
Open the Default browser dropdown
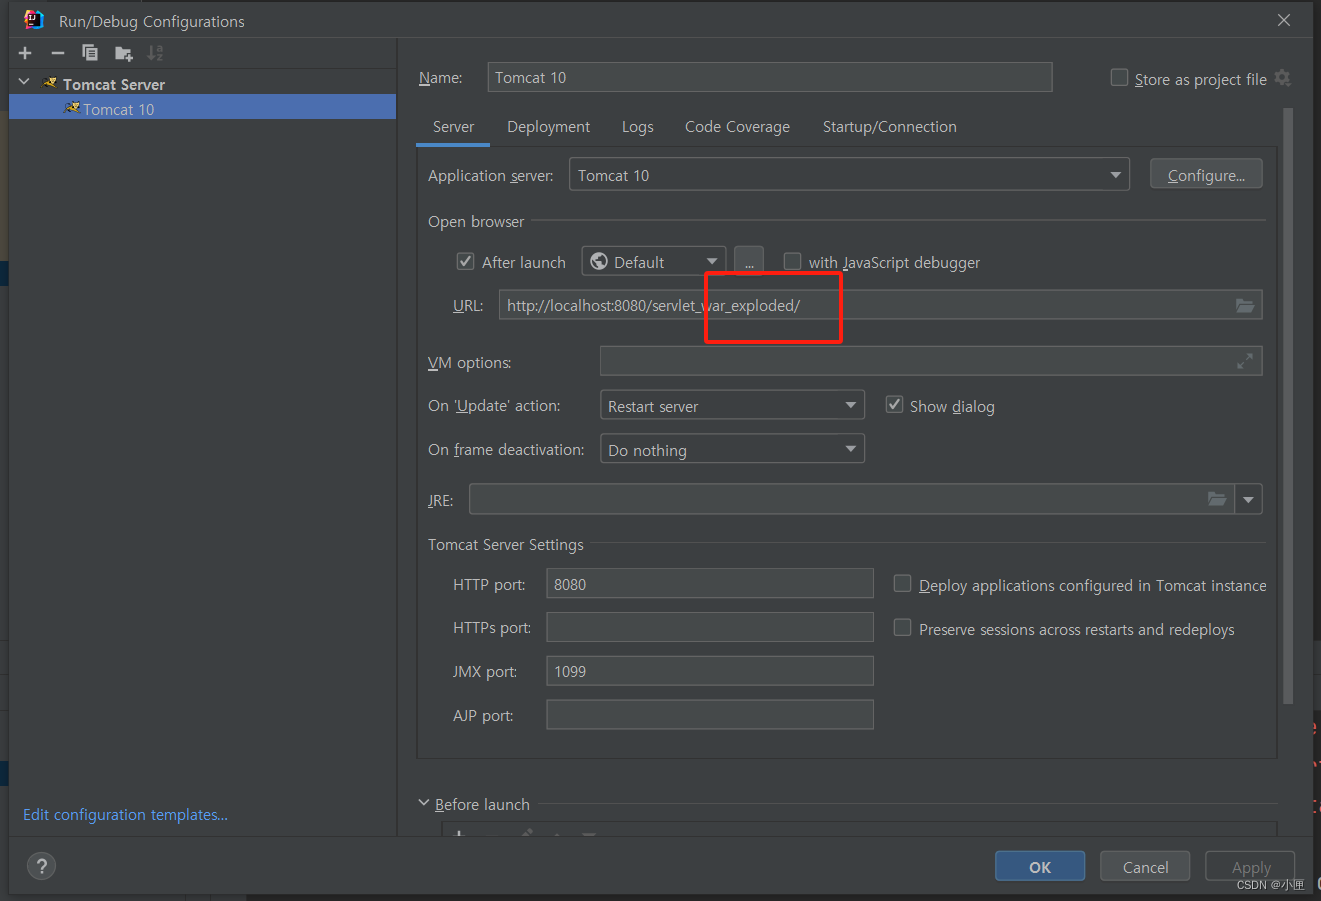[x=654, y=262]
